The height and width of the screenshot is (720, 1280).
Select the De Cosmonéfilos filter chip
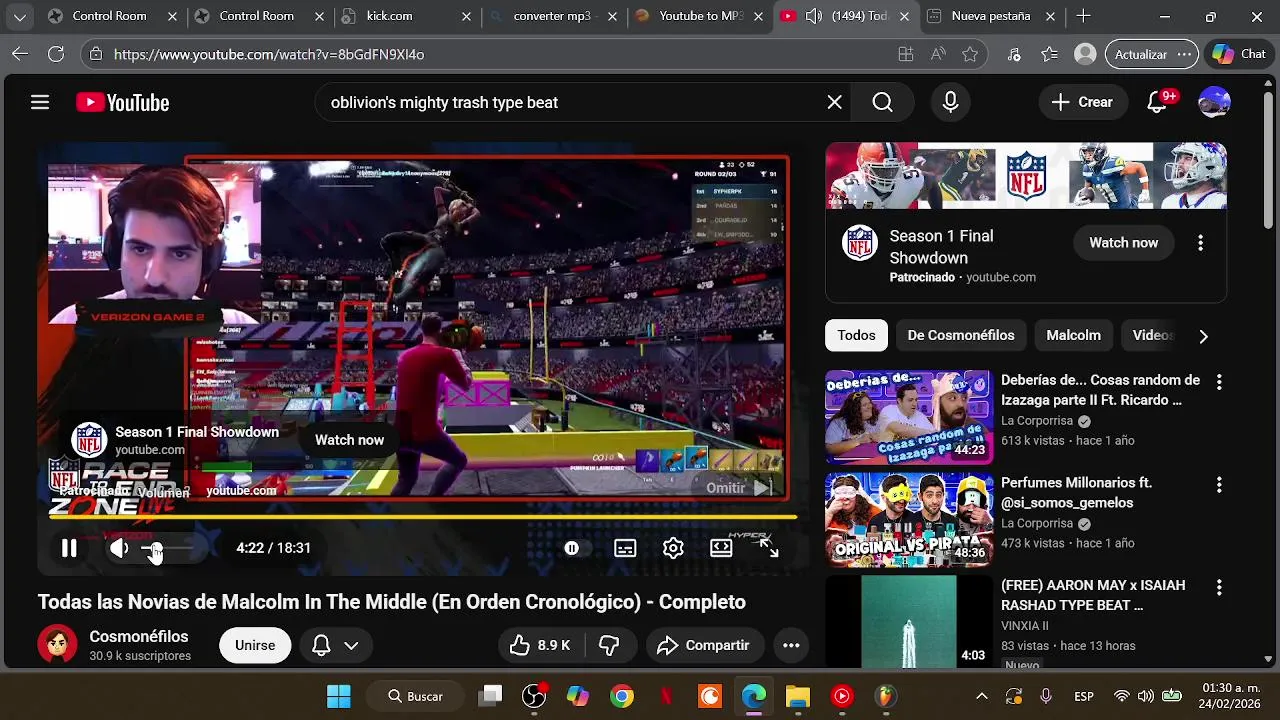pyautogui.click(x=961, y=335)
